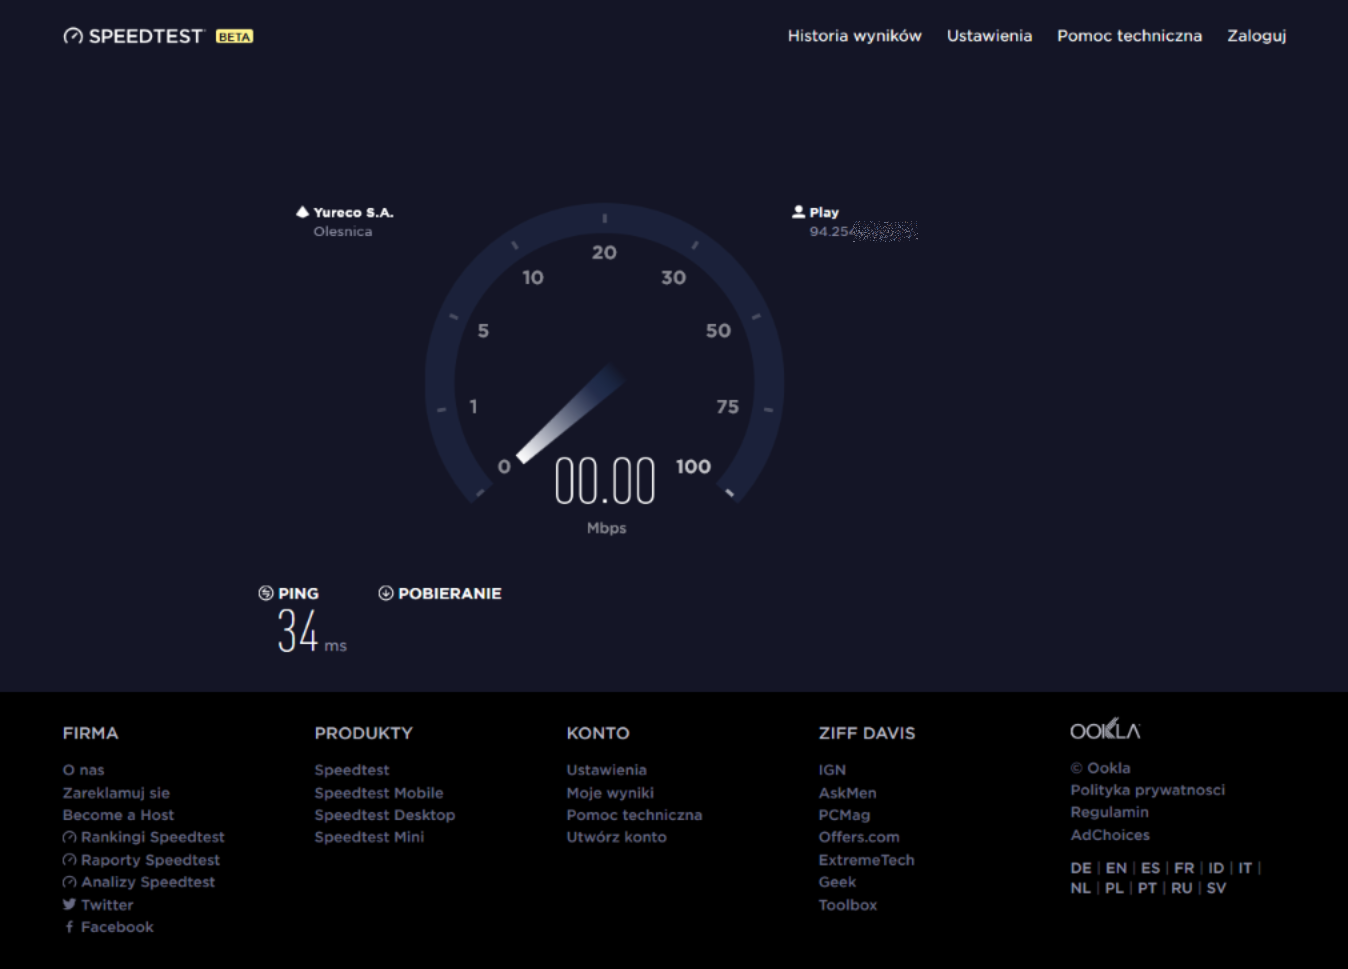Click the Pobieranie download icon
Screen dimensions: 1348x969
pos(385,593)
